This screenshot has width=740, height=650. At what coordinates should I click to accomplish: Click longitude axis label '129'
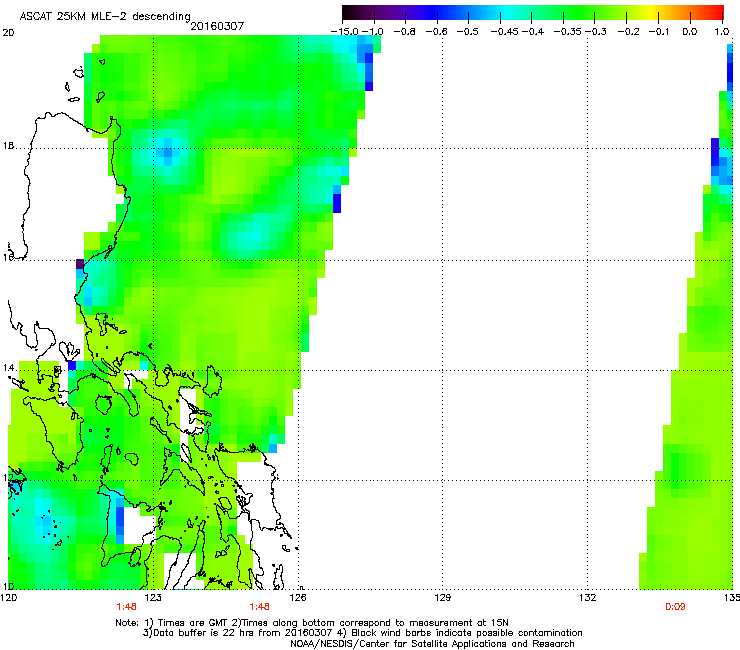click(443, 598)
